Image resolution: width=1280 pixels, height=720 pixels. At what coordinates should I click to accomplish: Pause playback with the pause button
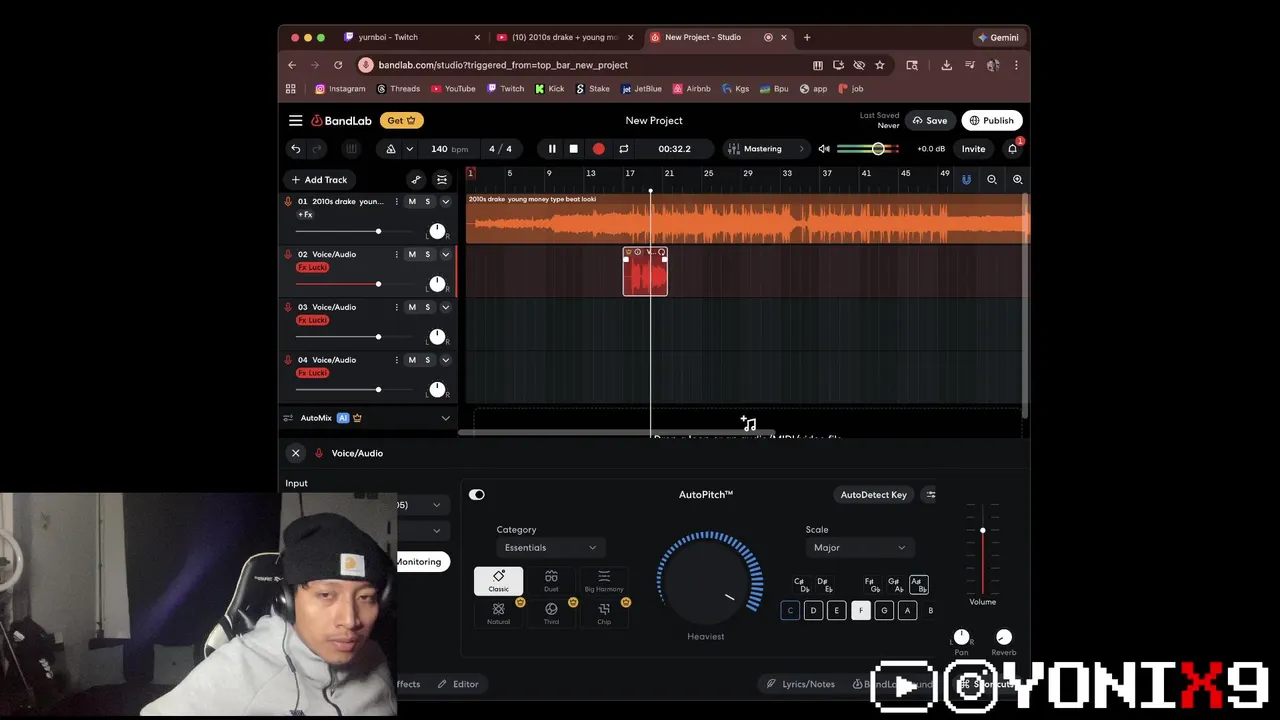[x=551, y=149]
